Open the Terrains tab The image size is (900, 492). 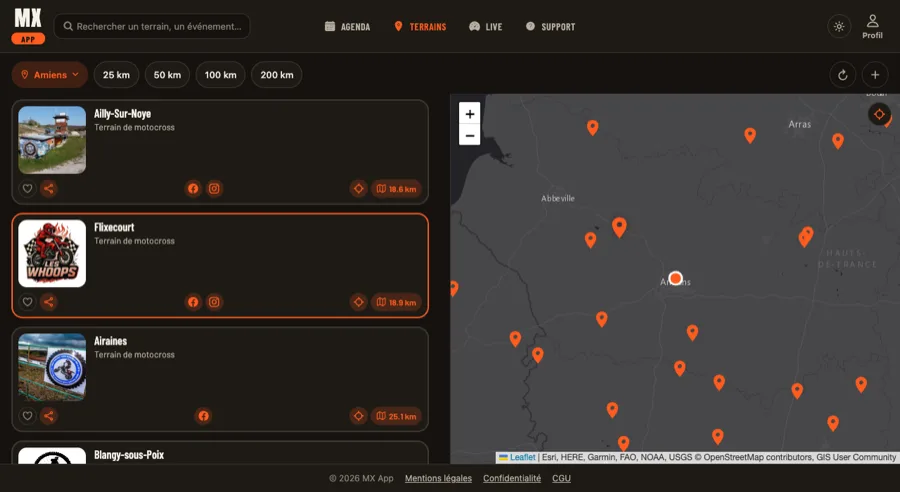click(x=420, y=26)
